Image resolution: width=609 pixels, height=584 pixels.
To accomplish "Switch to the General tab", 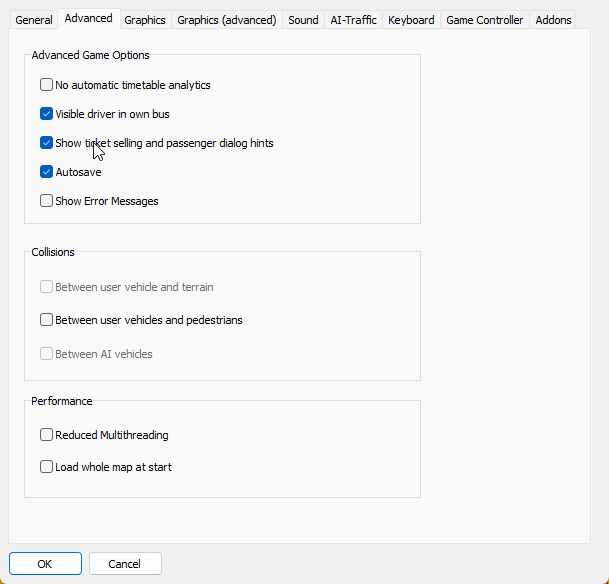I will (x=33, y=20).
